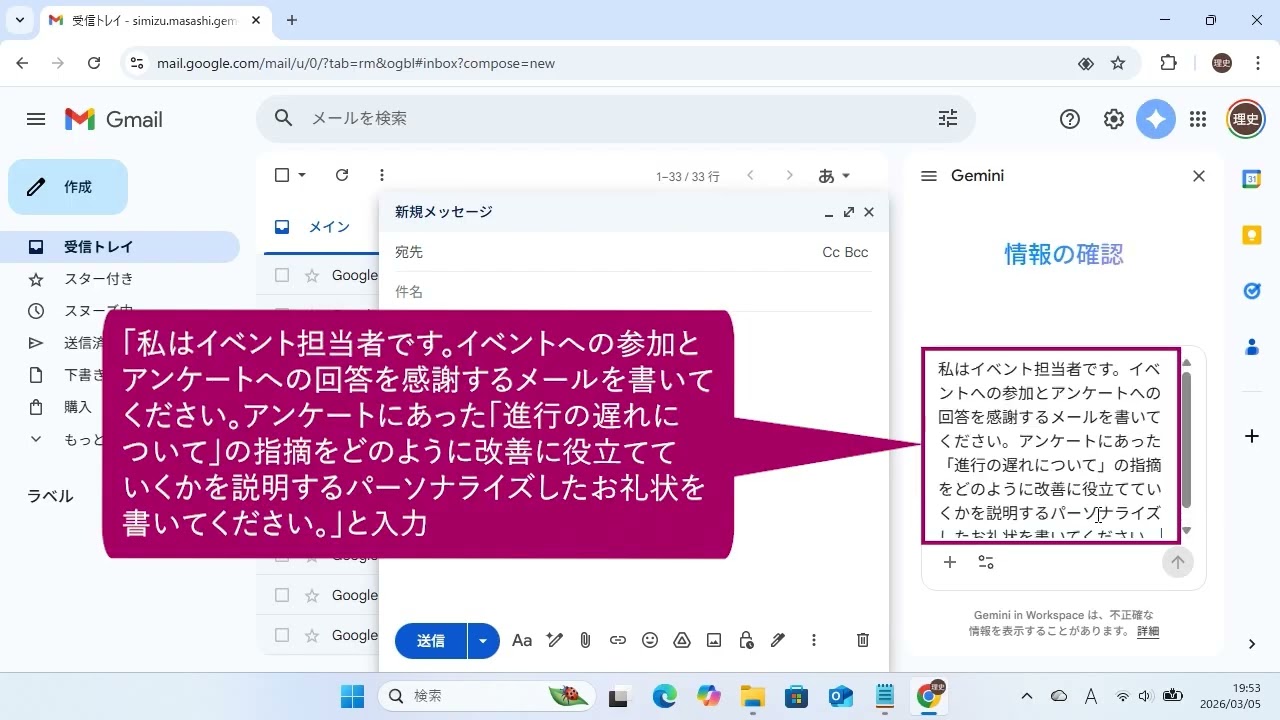Click Help me write pencil-sparkle icon

tap(554, 640)
